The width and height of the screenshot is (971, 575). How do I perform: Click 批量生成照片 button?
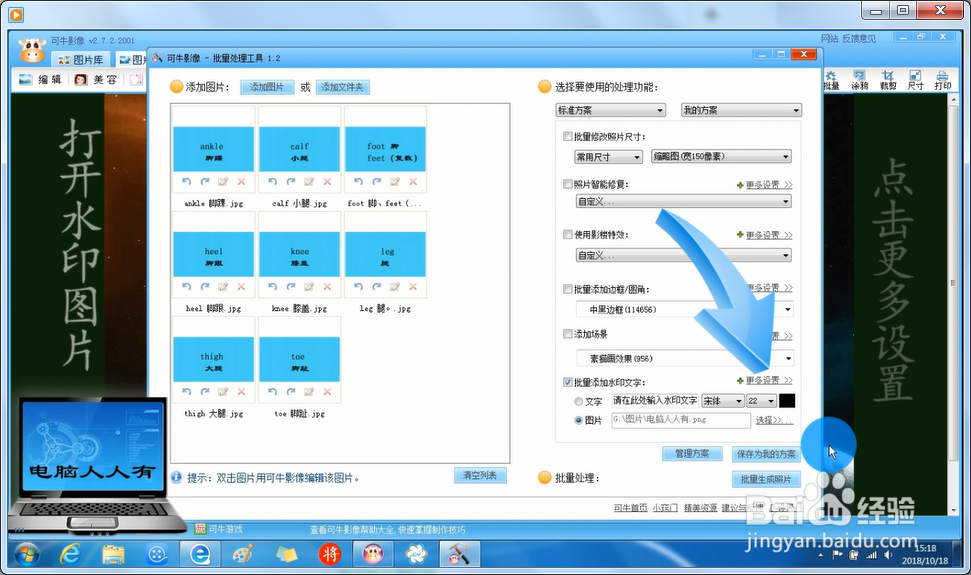coord(766,479)
